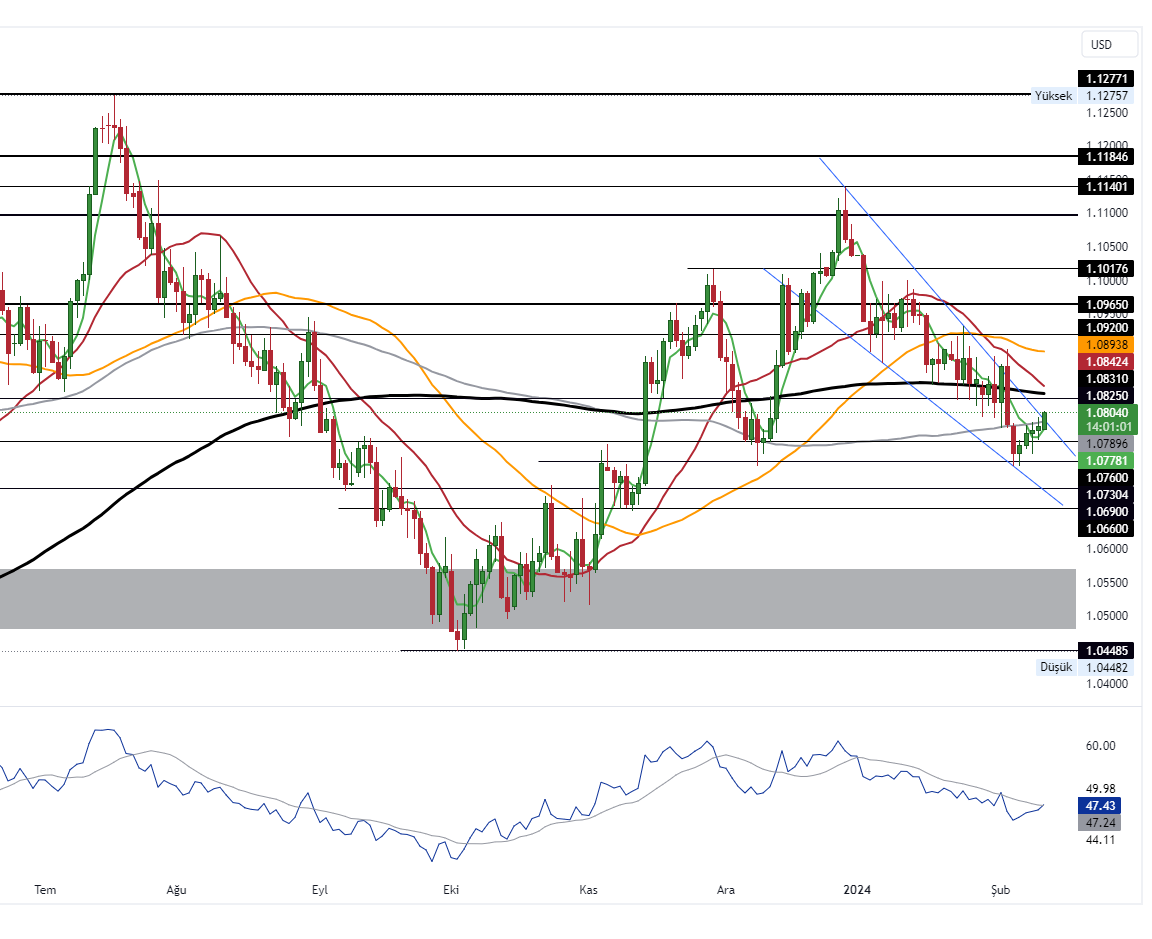The width and height of the screenshot is (1152, 939).
Task: Select the green current price label 1.08040
Action: tap(1106, 412)
